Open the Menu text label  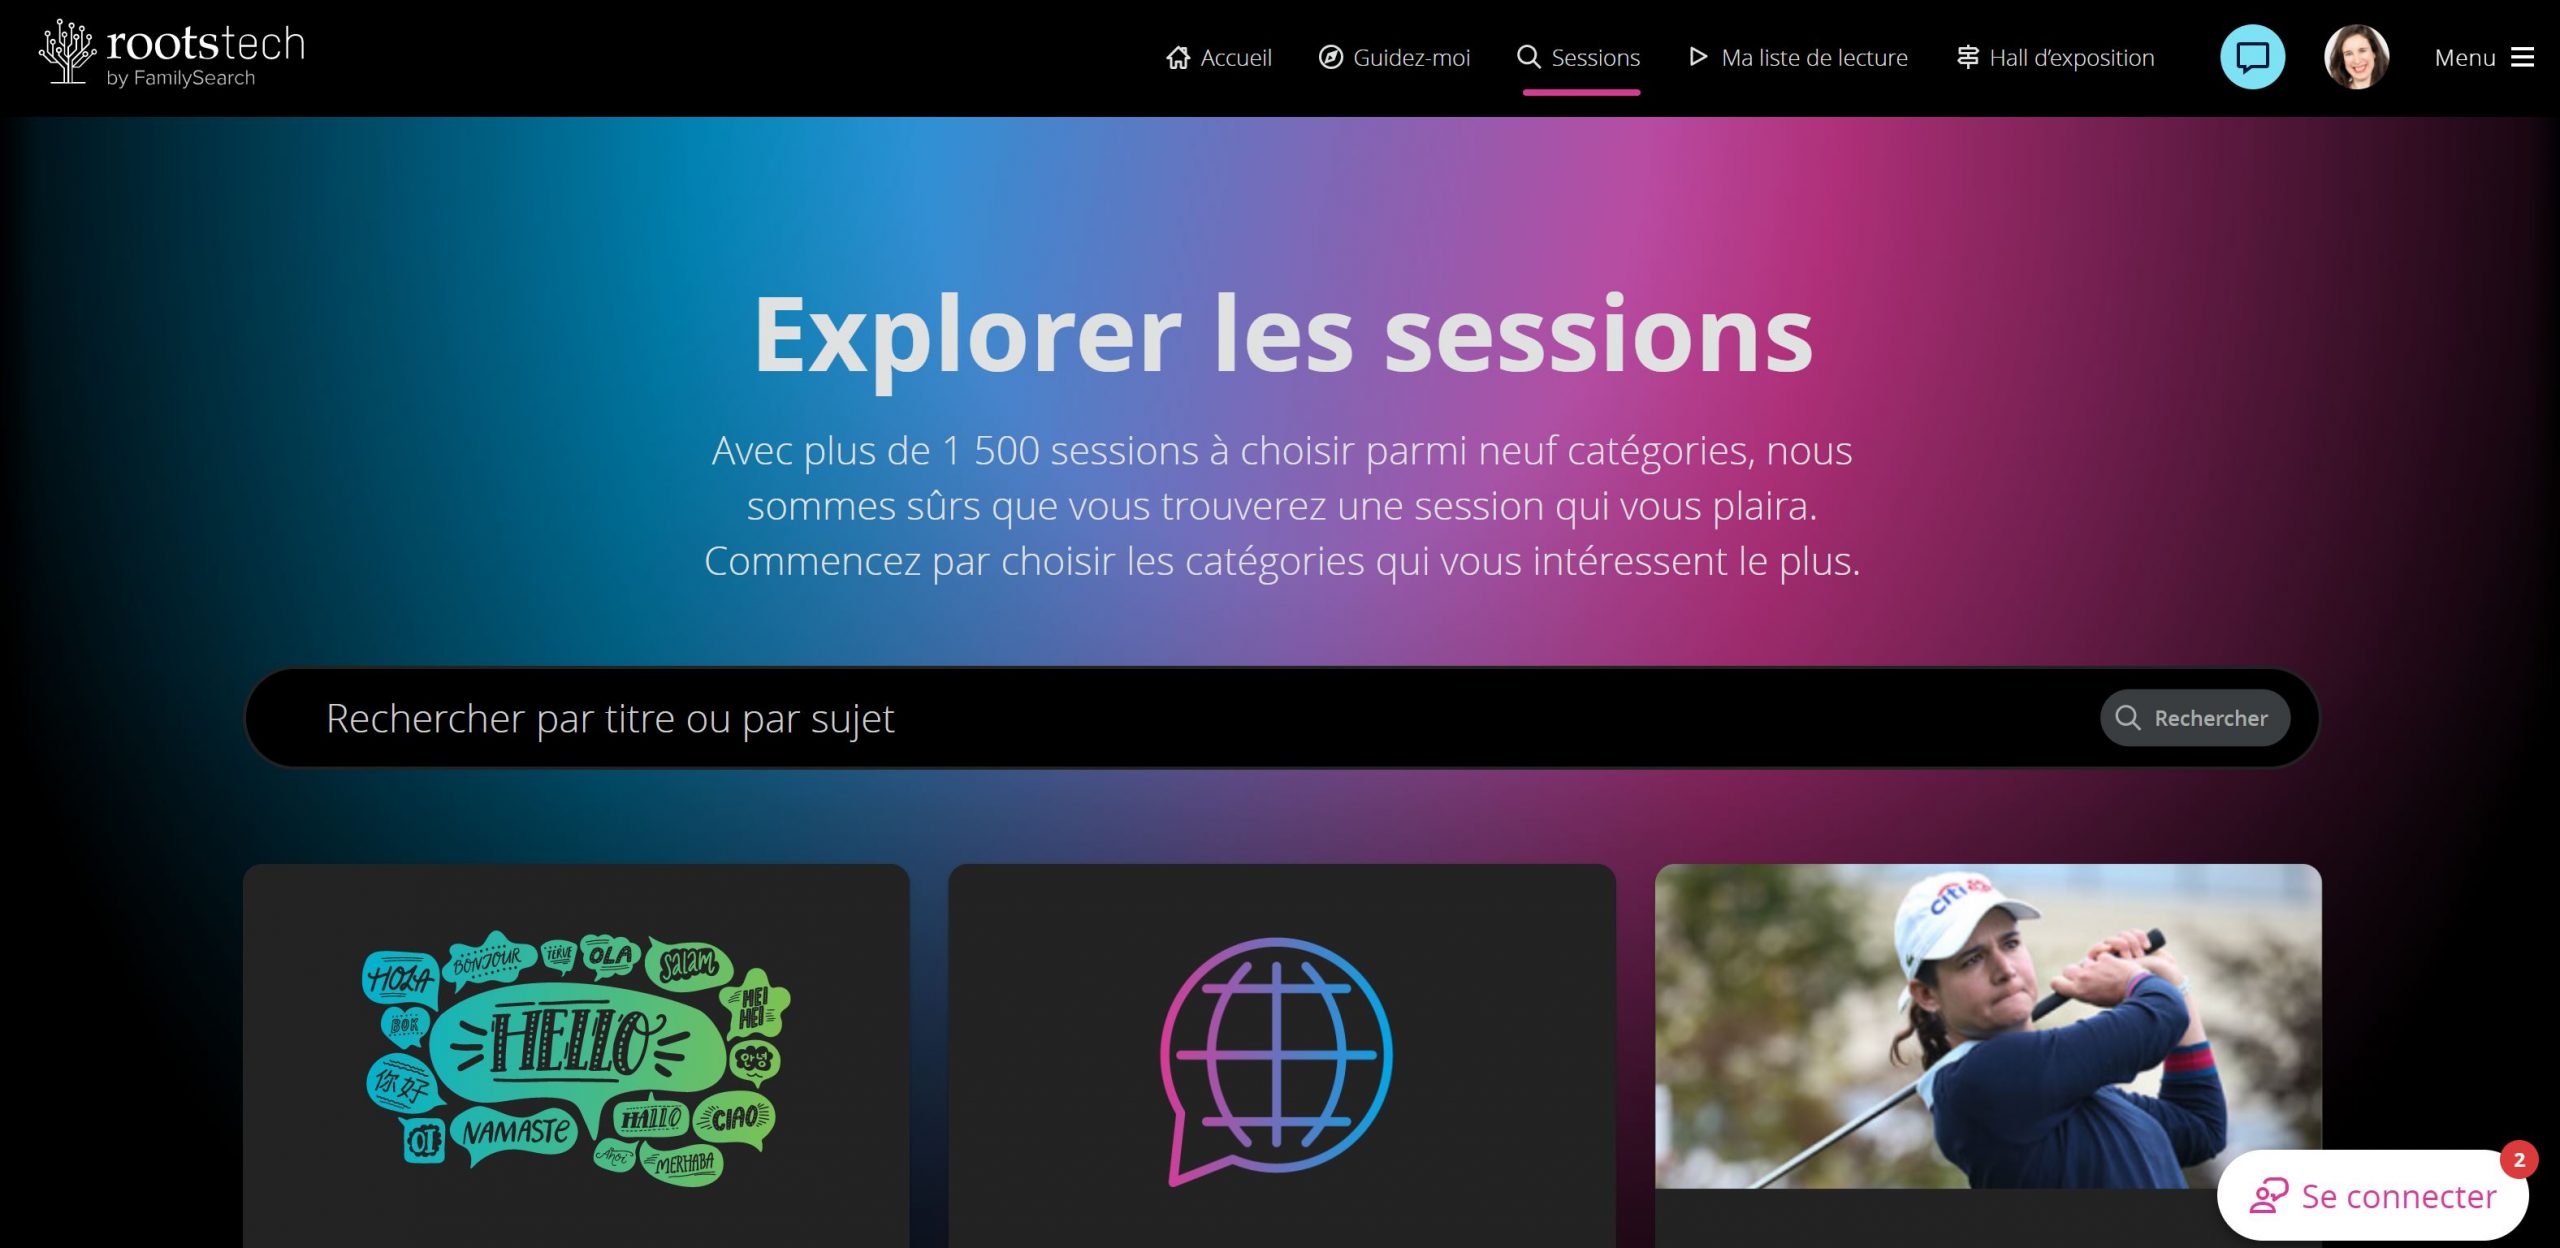point(2465,58)
